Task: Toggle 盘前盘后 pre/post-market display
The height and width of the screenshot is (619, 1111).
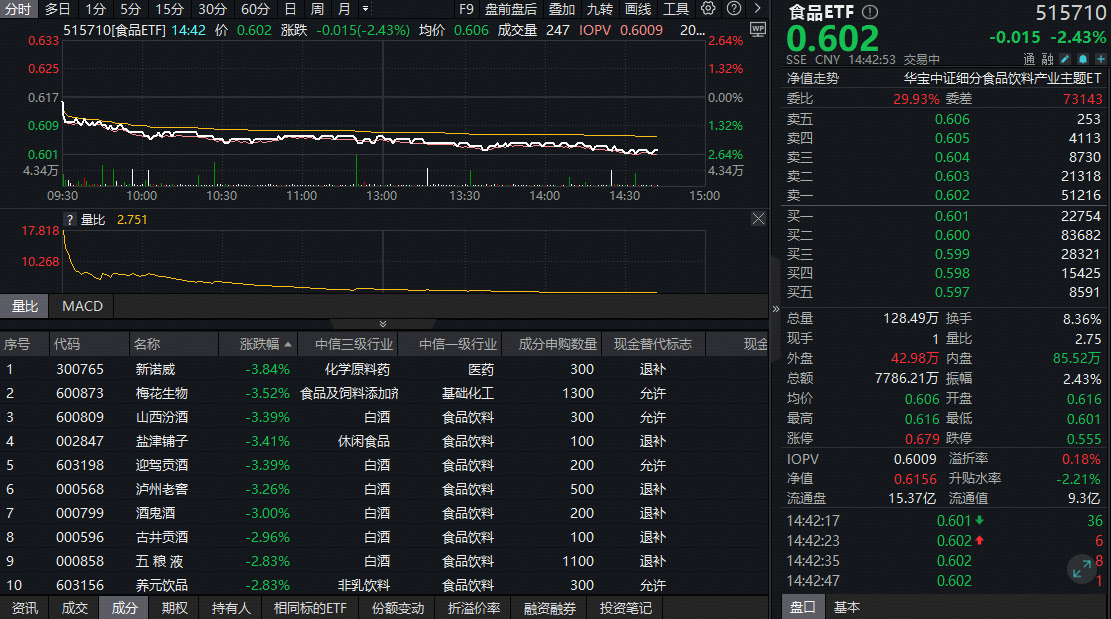Action: pyautogui.click(x=508, y=9)
